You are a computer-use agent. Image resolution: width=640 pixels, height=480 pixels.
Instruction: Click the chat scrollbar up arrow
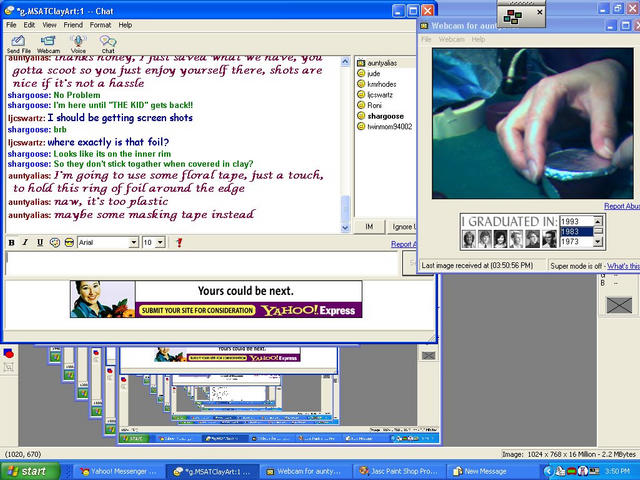tap(345, 62)
